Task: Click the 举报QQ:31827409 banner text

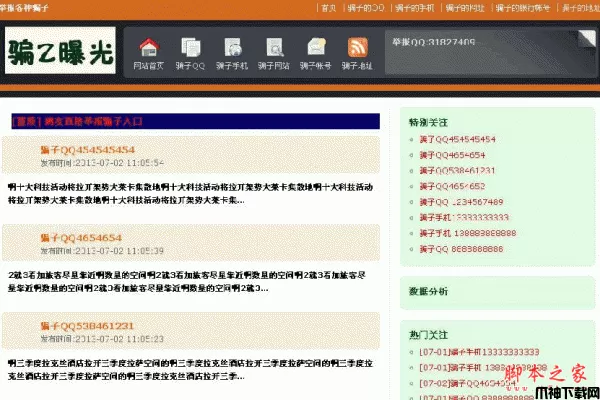Action: click(434, 42)
